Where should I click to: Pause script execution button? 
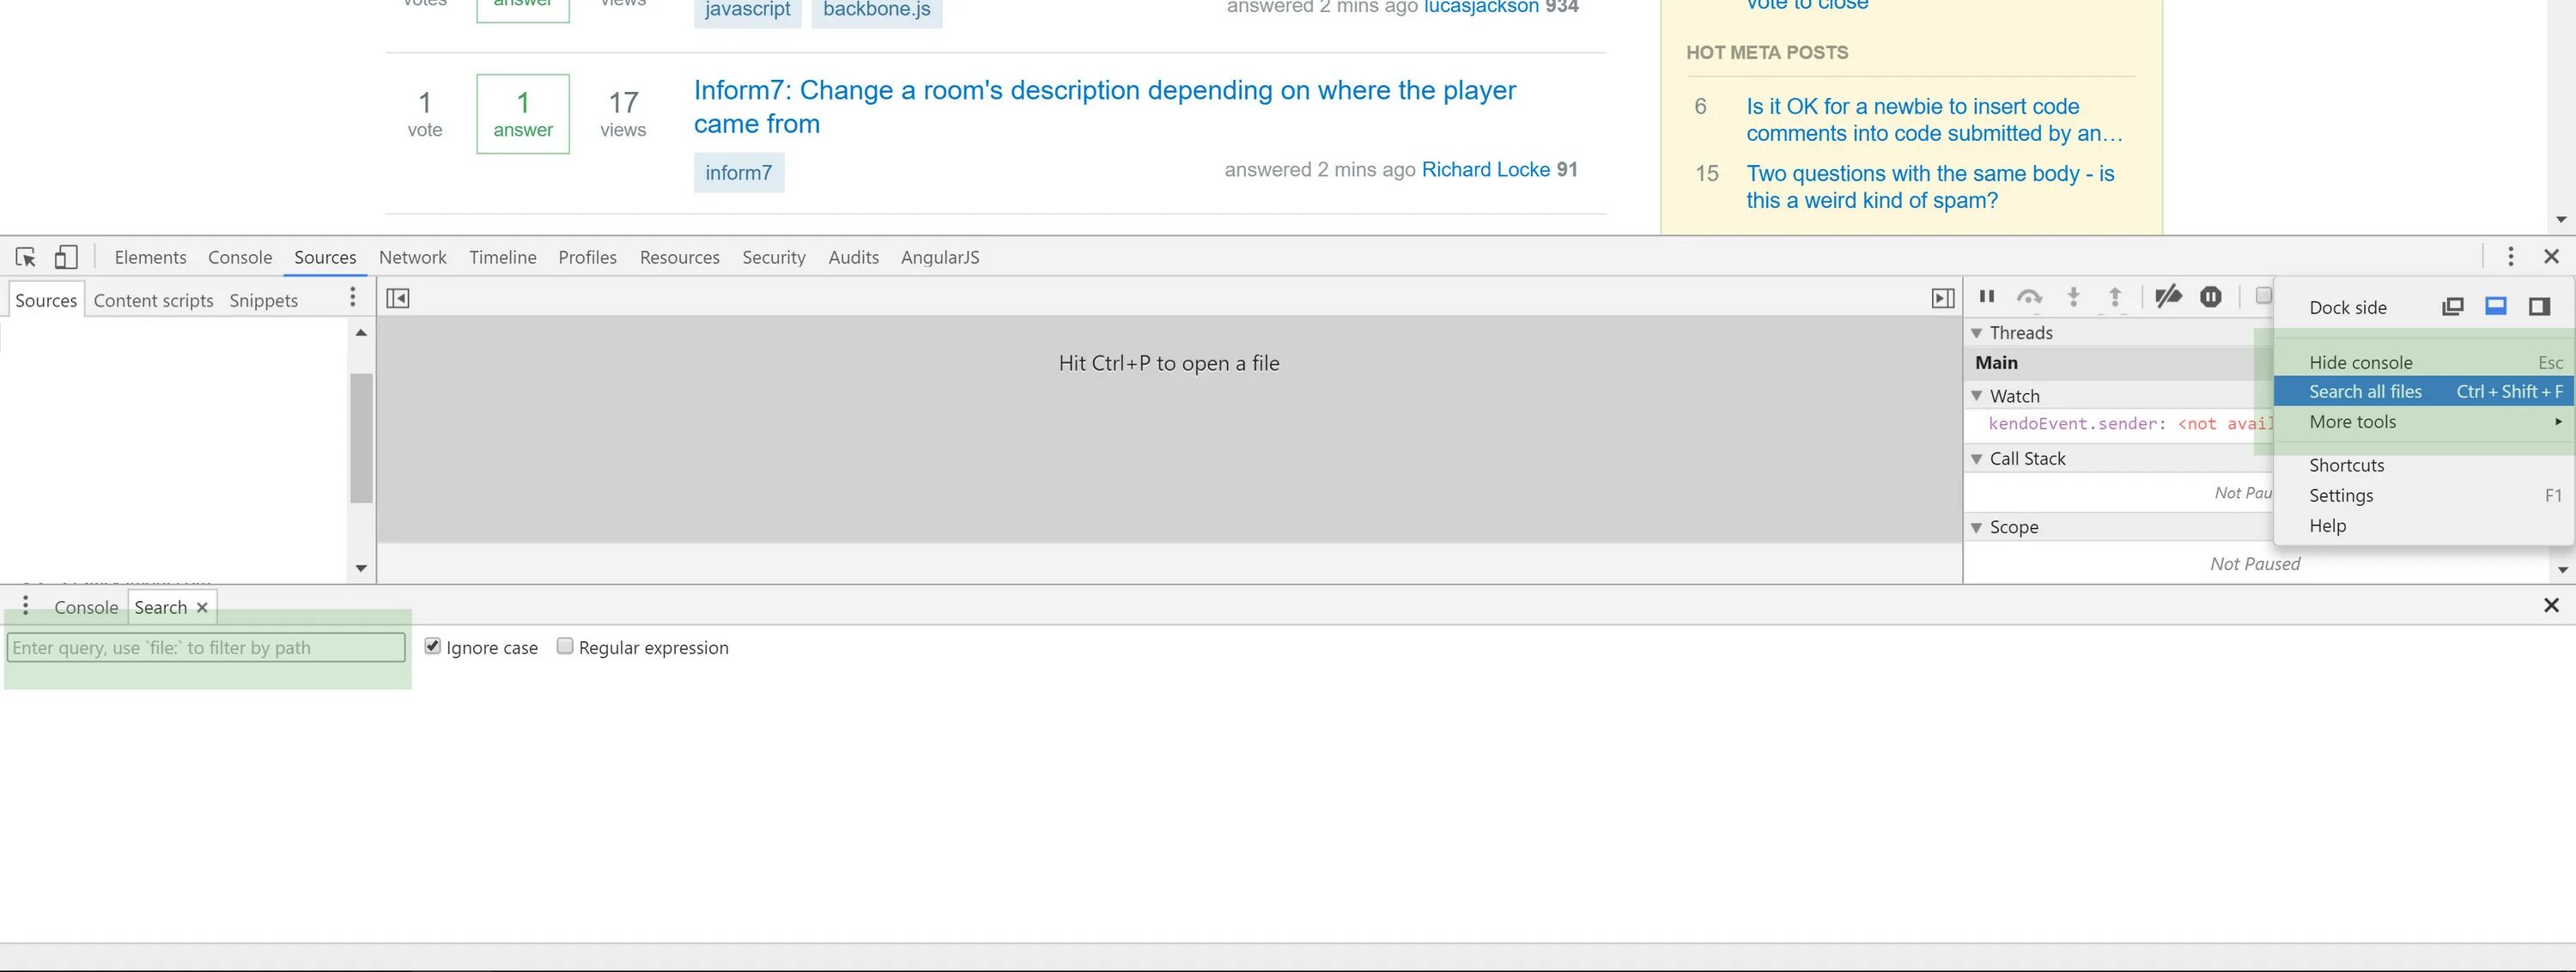1987,296
